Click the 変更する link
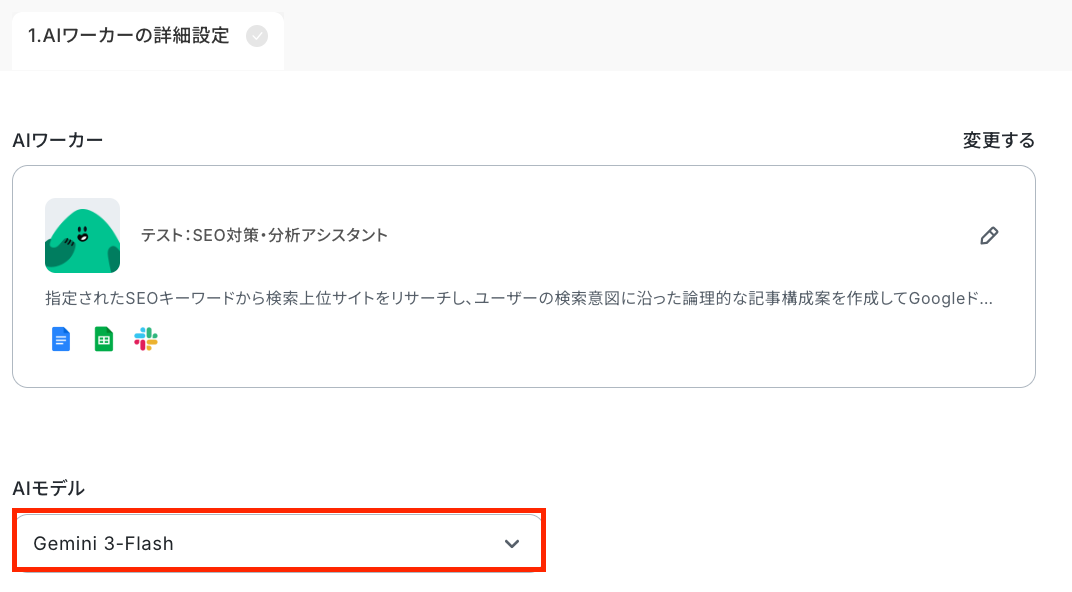 tap(998, 140)
